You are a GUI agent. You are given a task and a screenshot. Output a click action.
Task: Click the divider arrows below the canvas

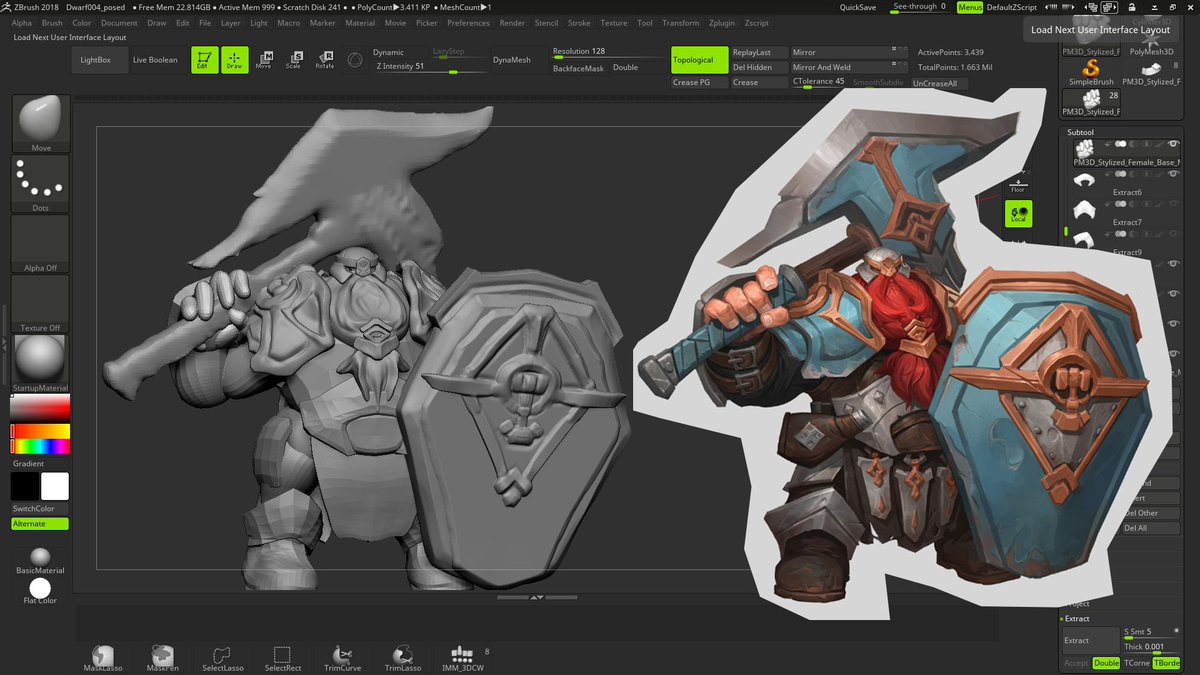(537, 597)
